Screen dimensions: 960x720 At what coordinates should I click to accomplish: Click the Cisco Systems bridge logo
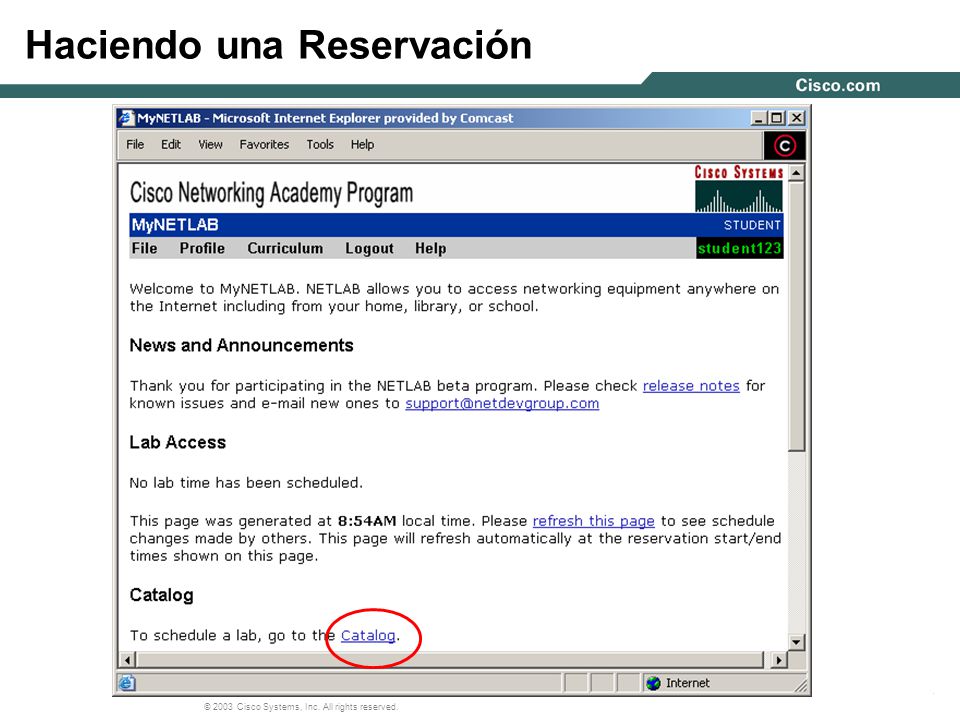pos(739,189)
